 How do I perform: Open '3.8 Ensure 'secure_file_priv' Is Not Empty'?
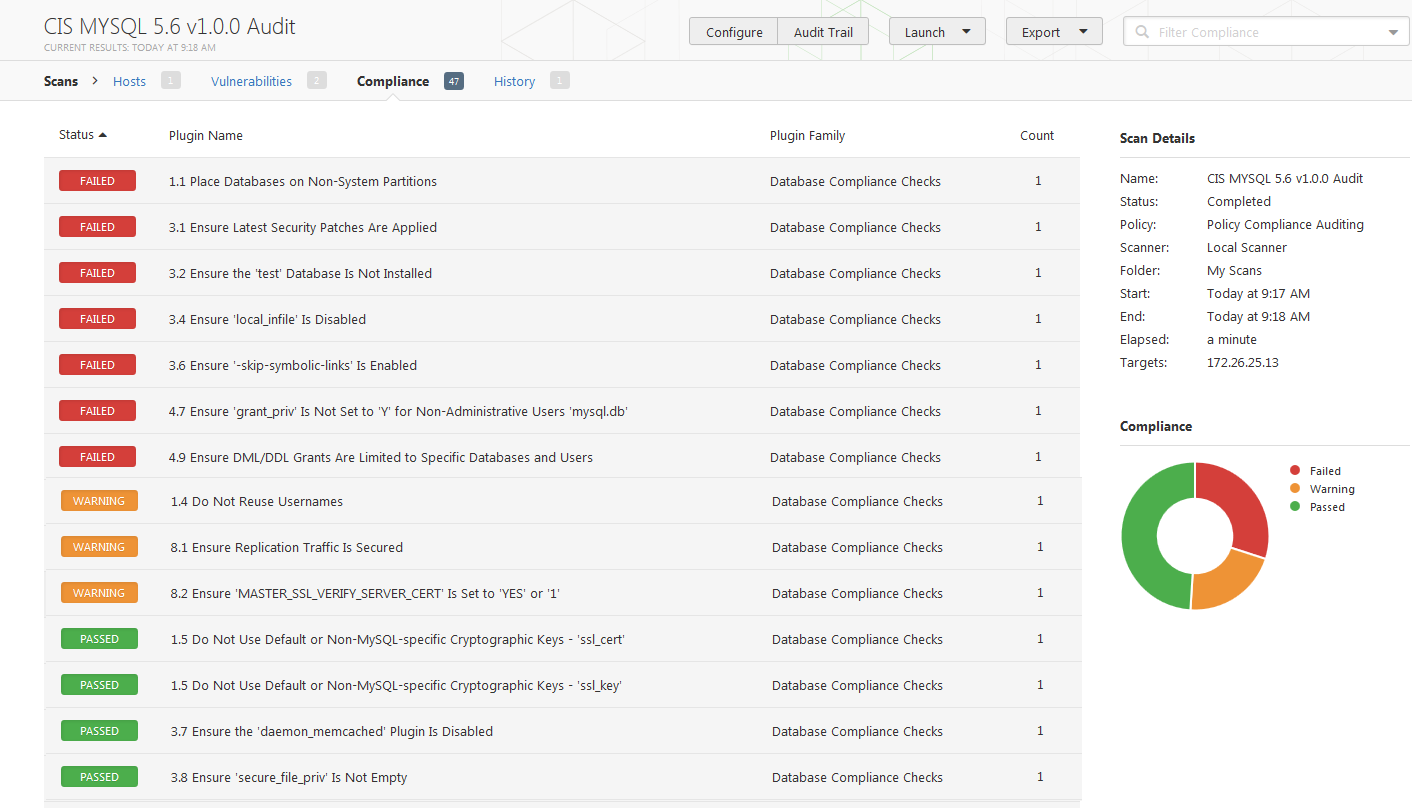click(289, 777)
